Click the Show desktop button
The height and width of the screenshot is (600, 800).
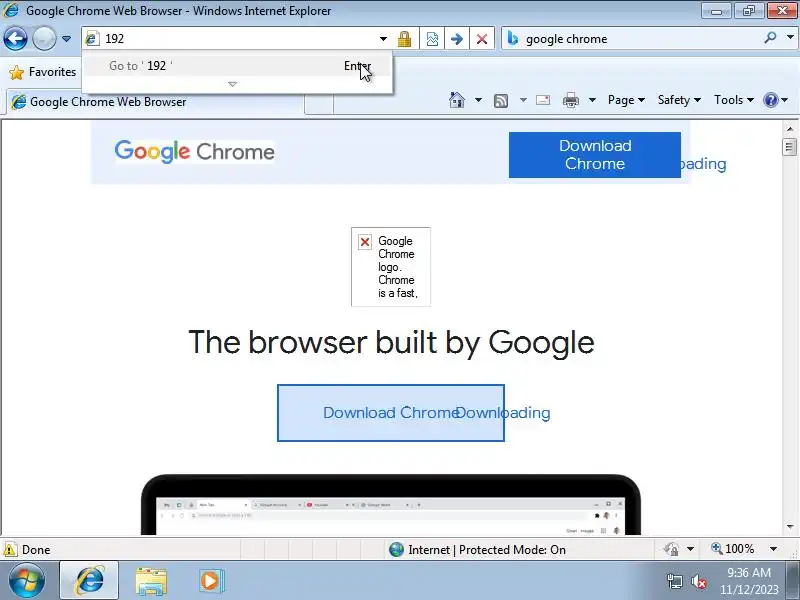(x=792, y=581)
